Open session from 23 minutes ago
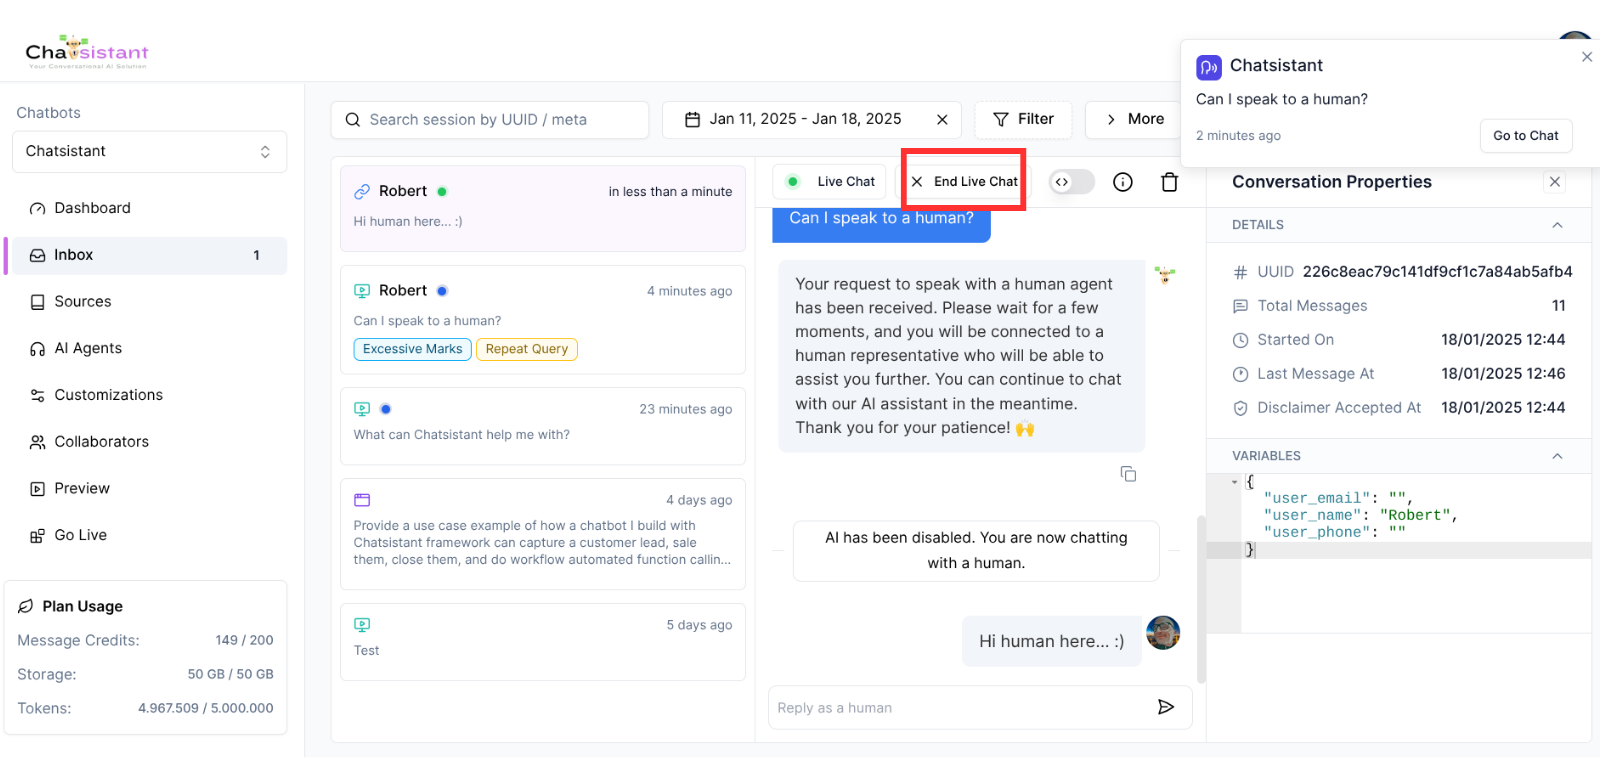The width and height of the screenshot is (1600, 769). (543, 426)
